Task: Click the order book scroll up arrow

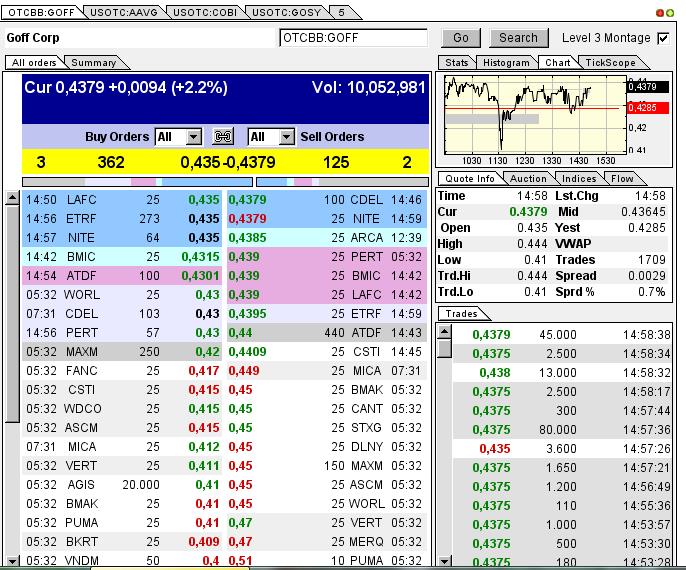Action: click(12, 198)
